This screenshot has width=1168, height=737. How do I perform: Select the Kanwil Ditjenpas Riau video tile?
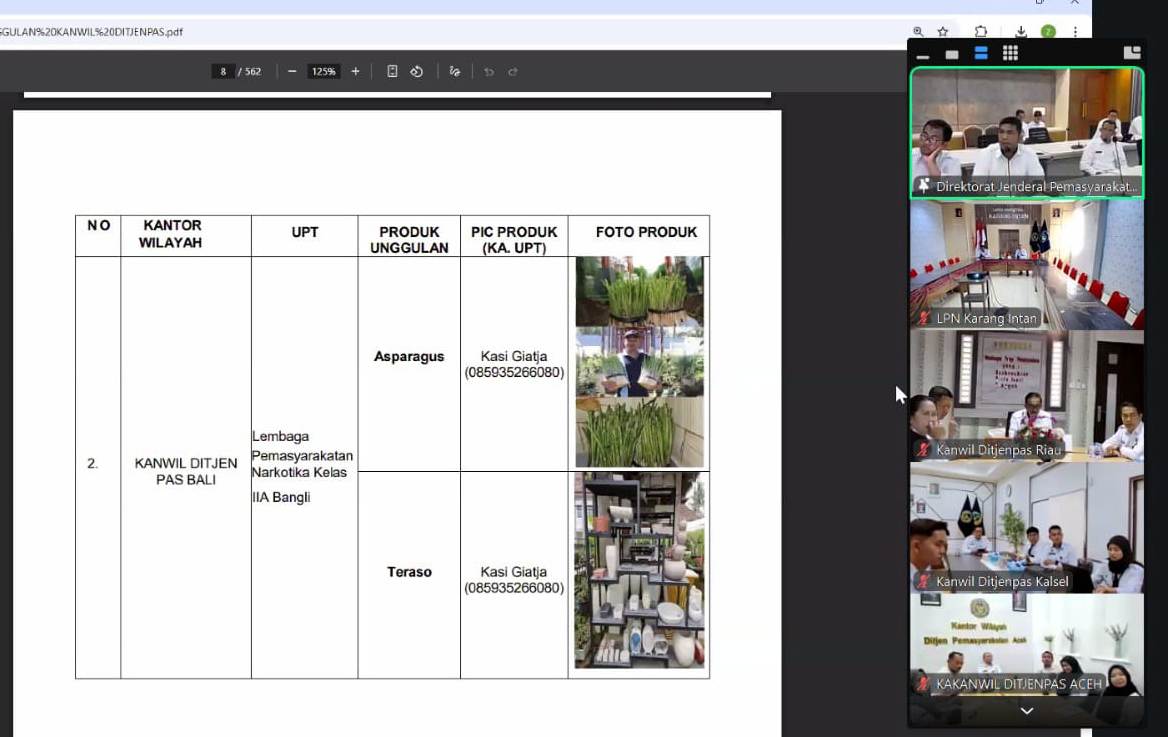1026,396
